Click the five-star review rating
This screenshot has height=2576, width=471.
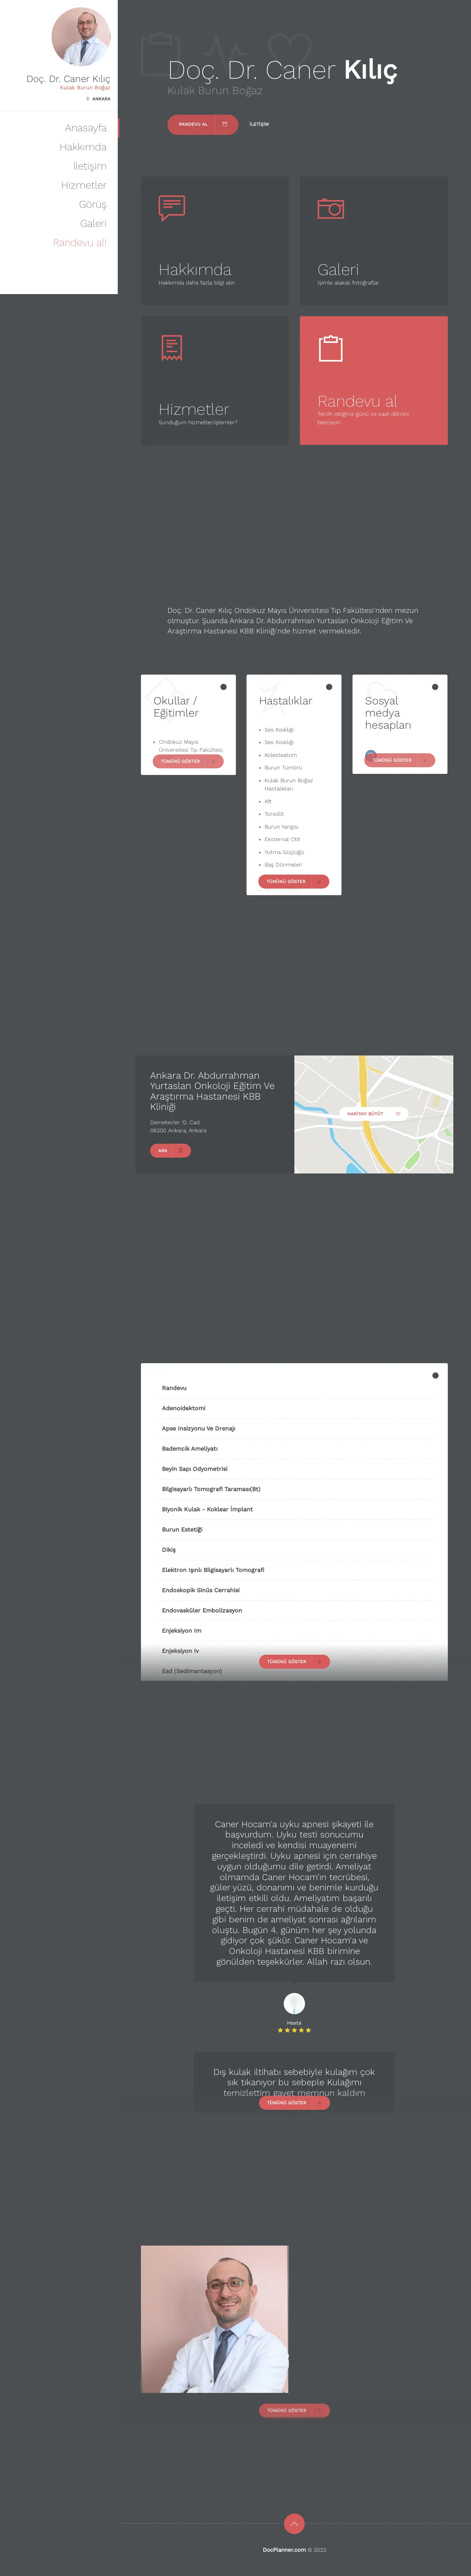pos(294,2030)
